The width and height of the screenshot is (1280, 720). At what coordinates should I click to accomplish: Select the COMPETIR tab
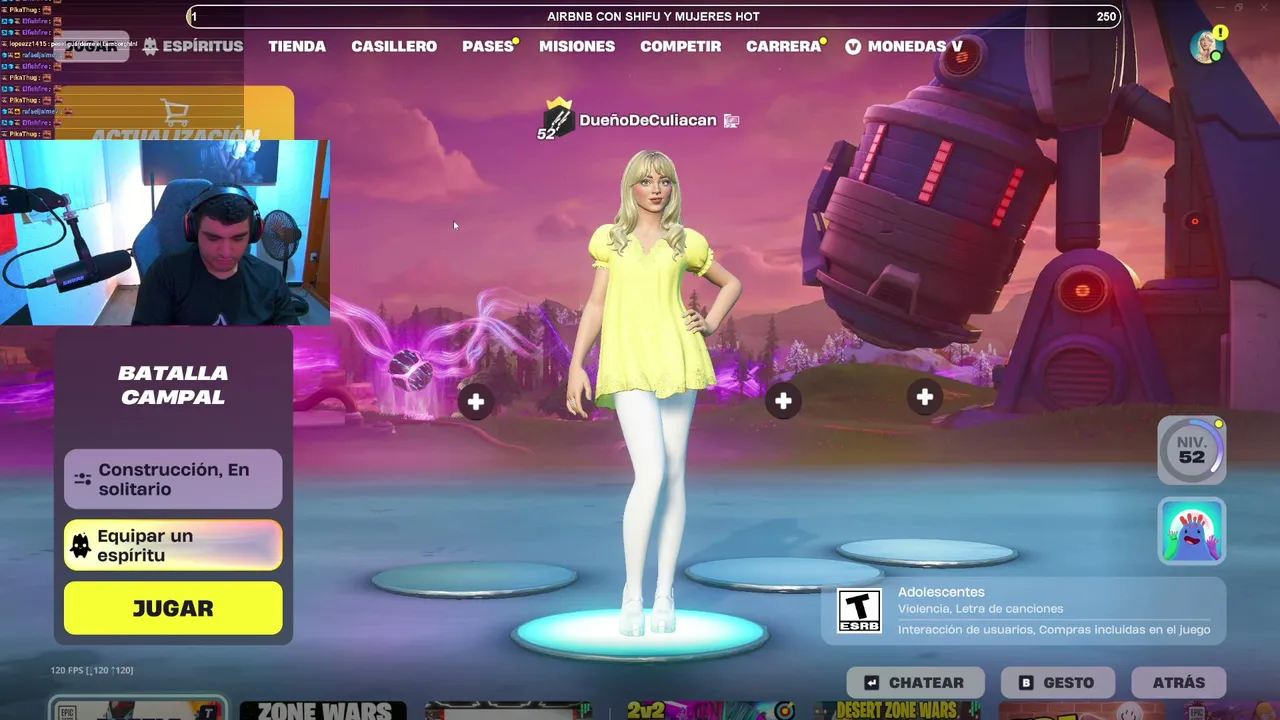click(681, 46)
